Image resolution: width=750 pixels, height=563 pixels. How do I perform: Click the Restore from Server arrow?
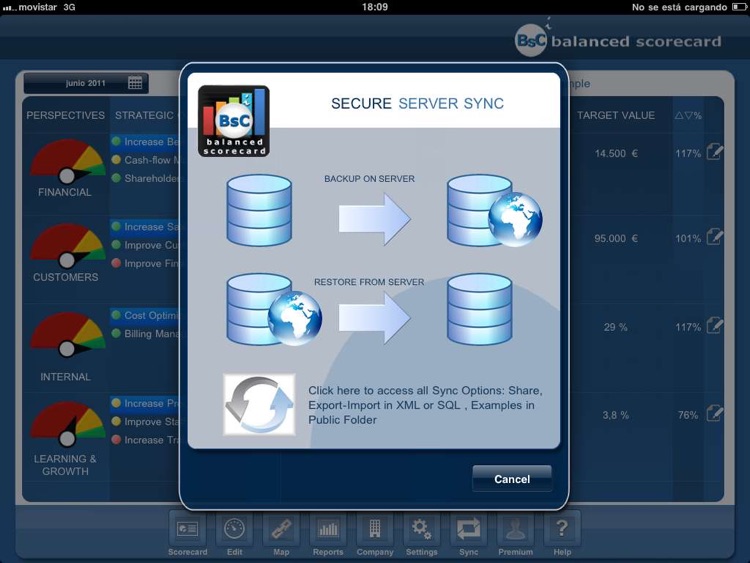(375, 318)
